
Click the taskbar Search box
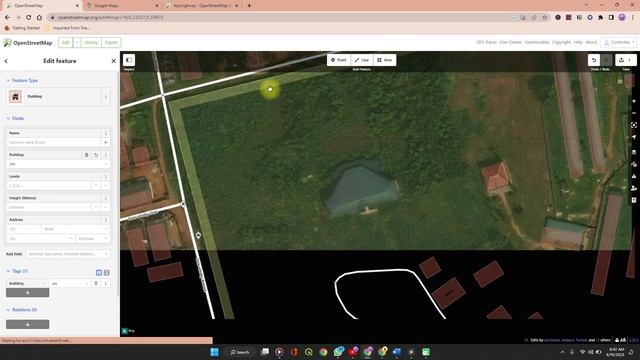[240, 352]
